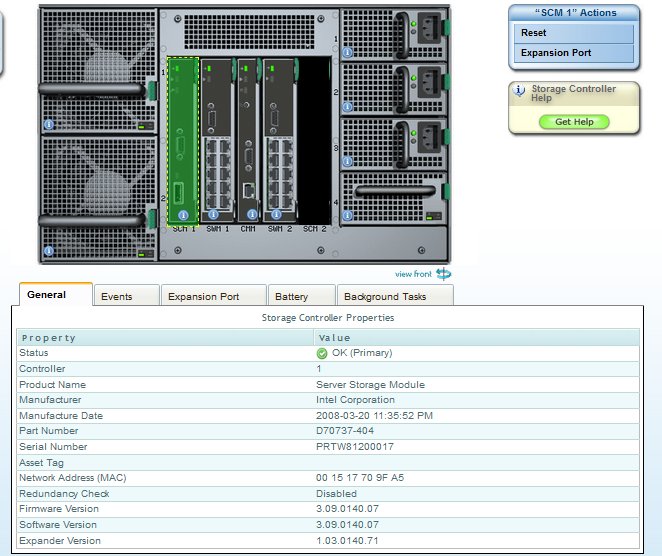This screenshot has width=662, height=556.
Task: Click the upper fan module info icon
Action: [48, 125]
